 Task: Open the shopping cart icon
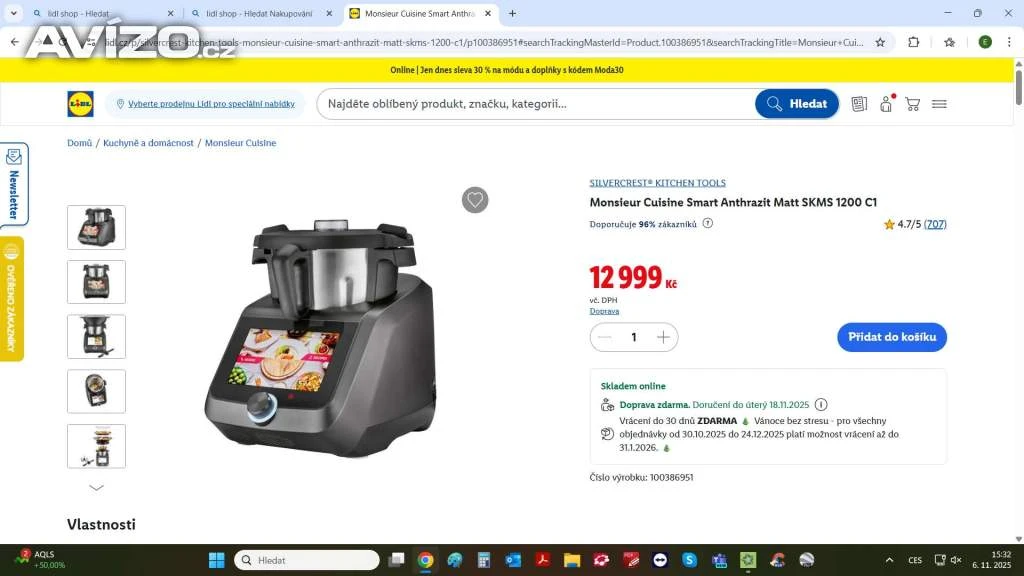(x=912, y=104)
